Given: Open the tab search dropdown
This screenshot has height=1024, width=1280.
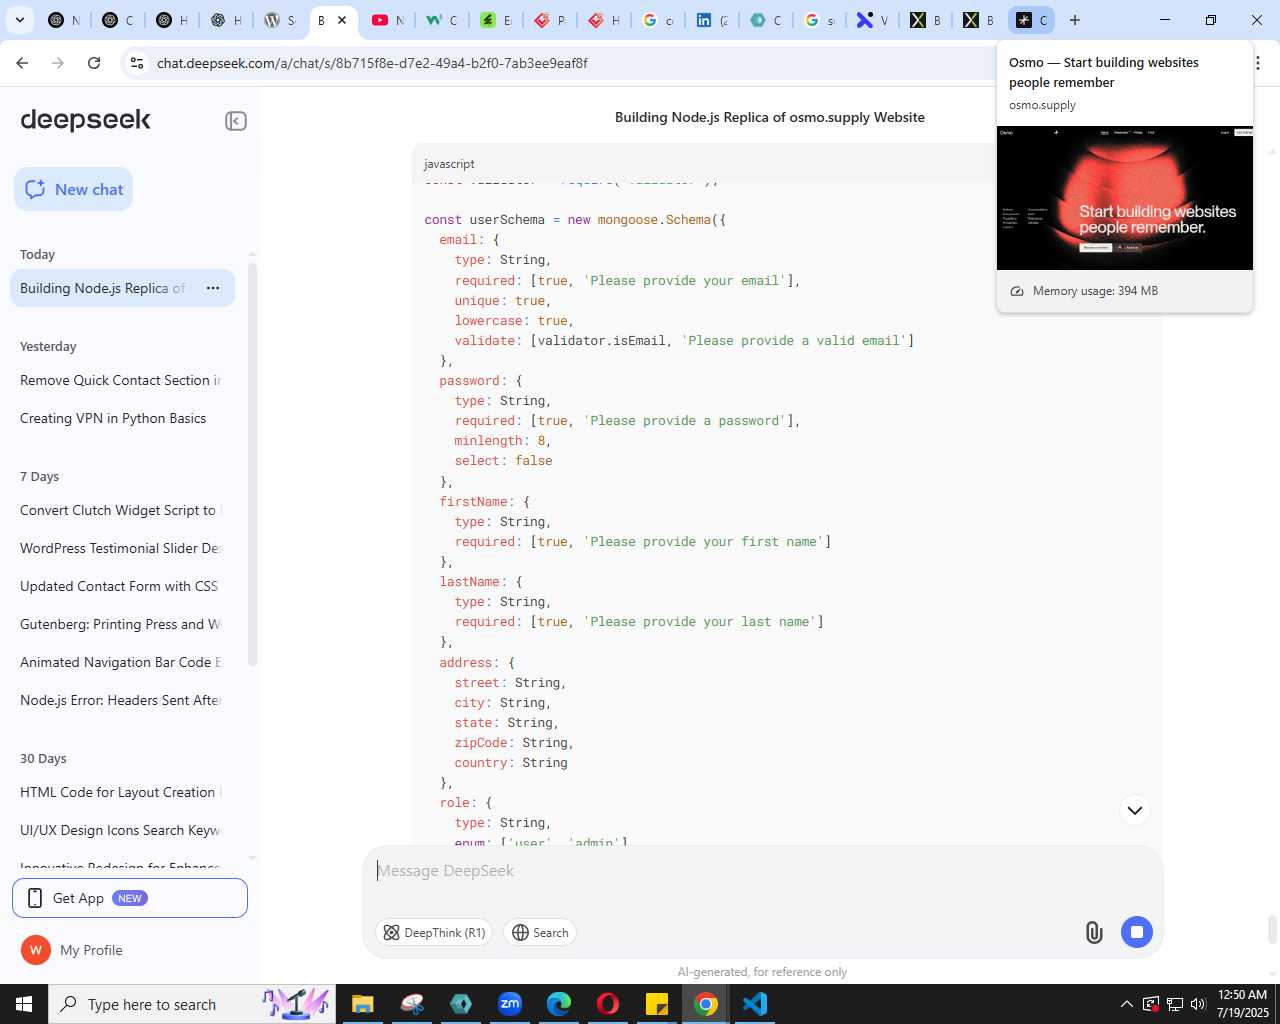Looking at the screenshot, I should (x=19, y=20).
